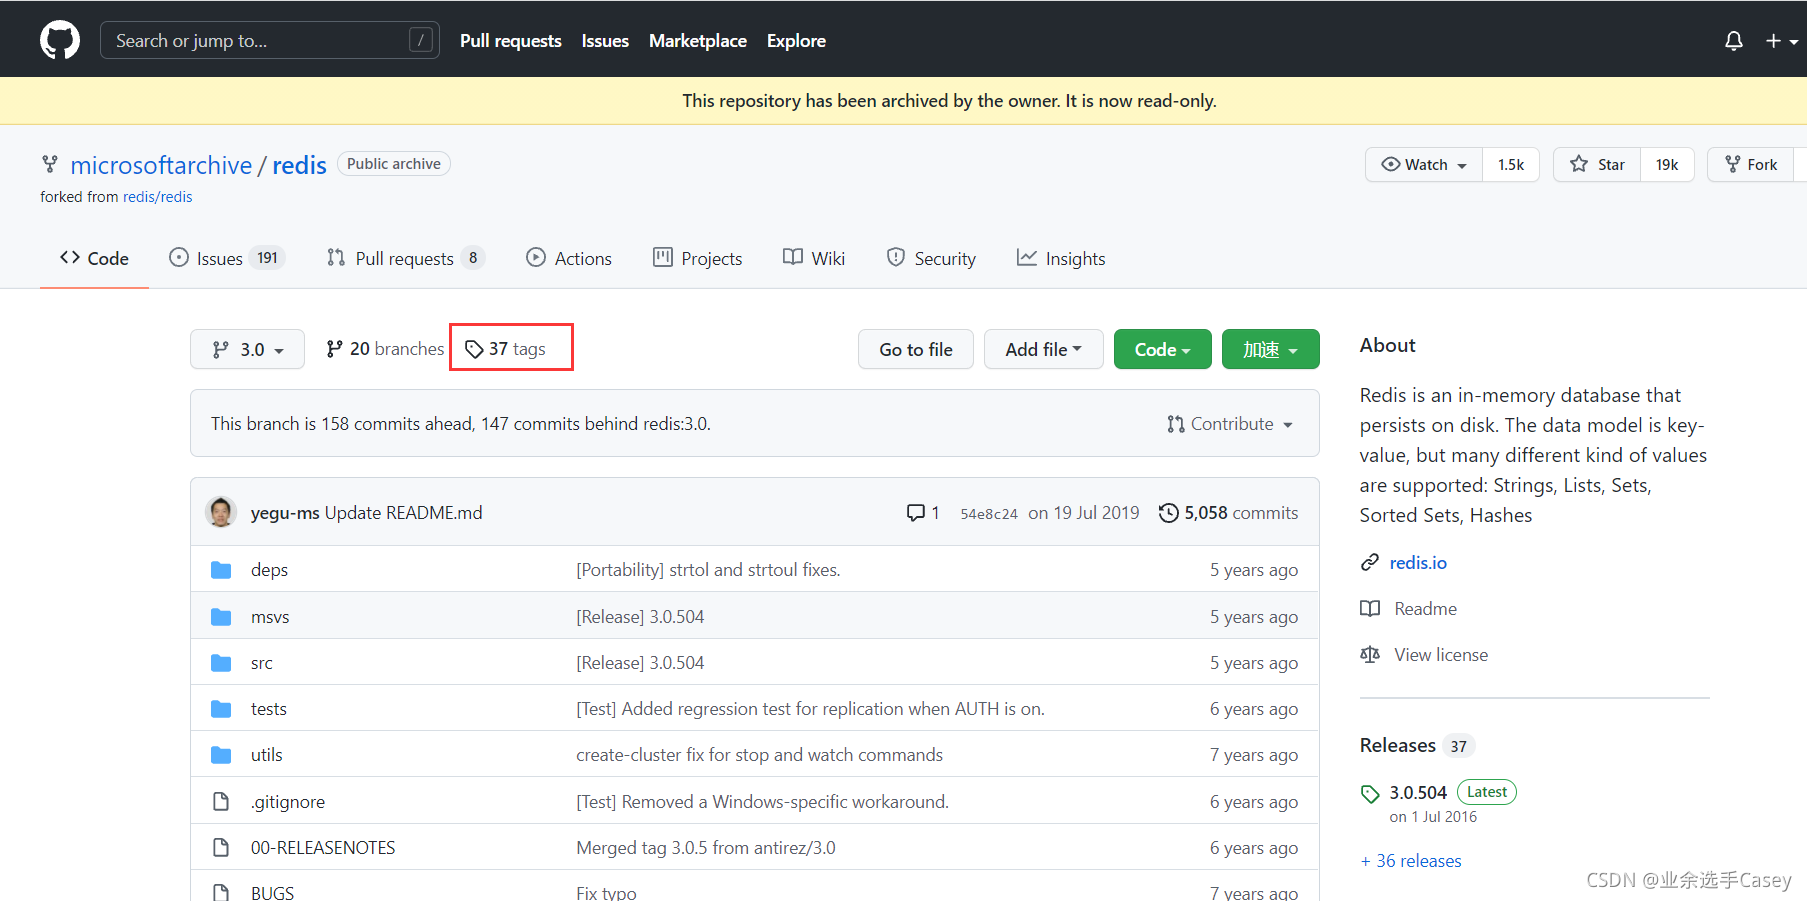Open the forked-from redis/redis link
This screenshot has height=901, width=1807.
pos(157,197)
